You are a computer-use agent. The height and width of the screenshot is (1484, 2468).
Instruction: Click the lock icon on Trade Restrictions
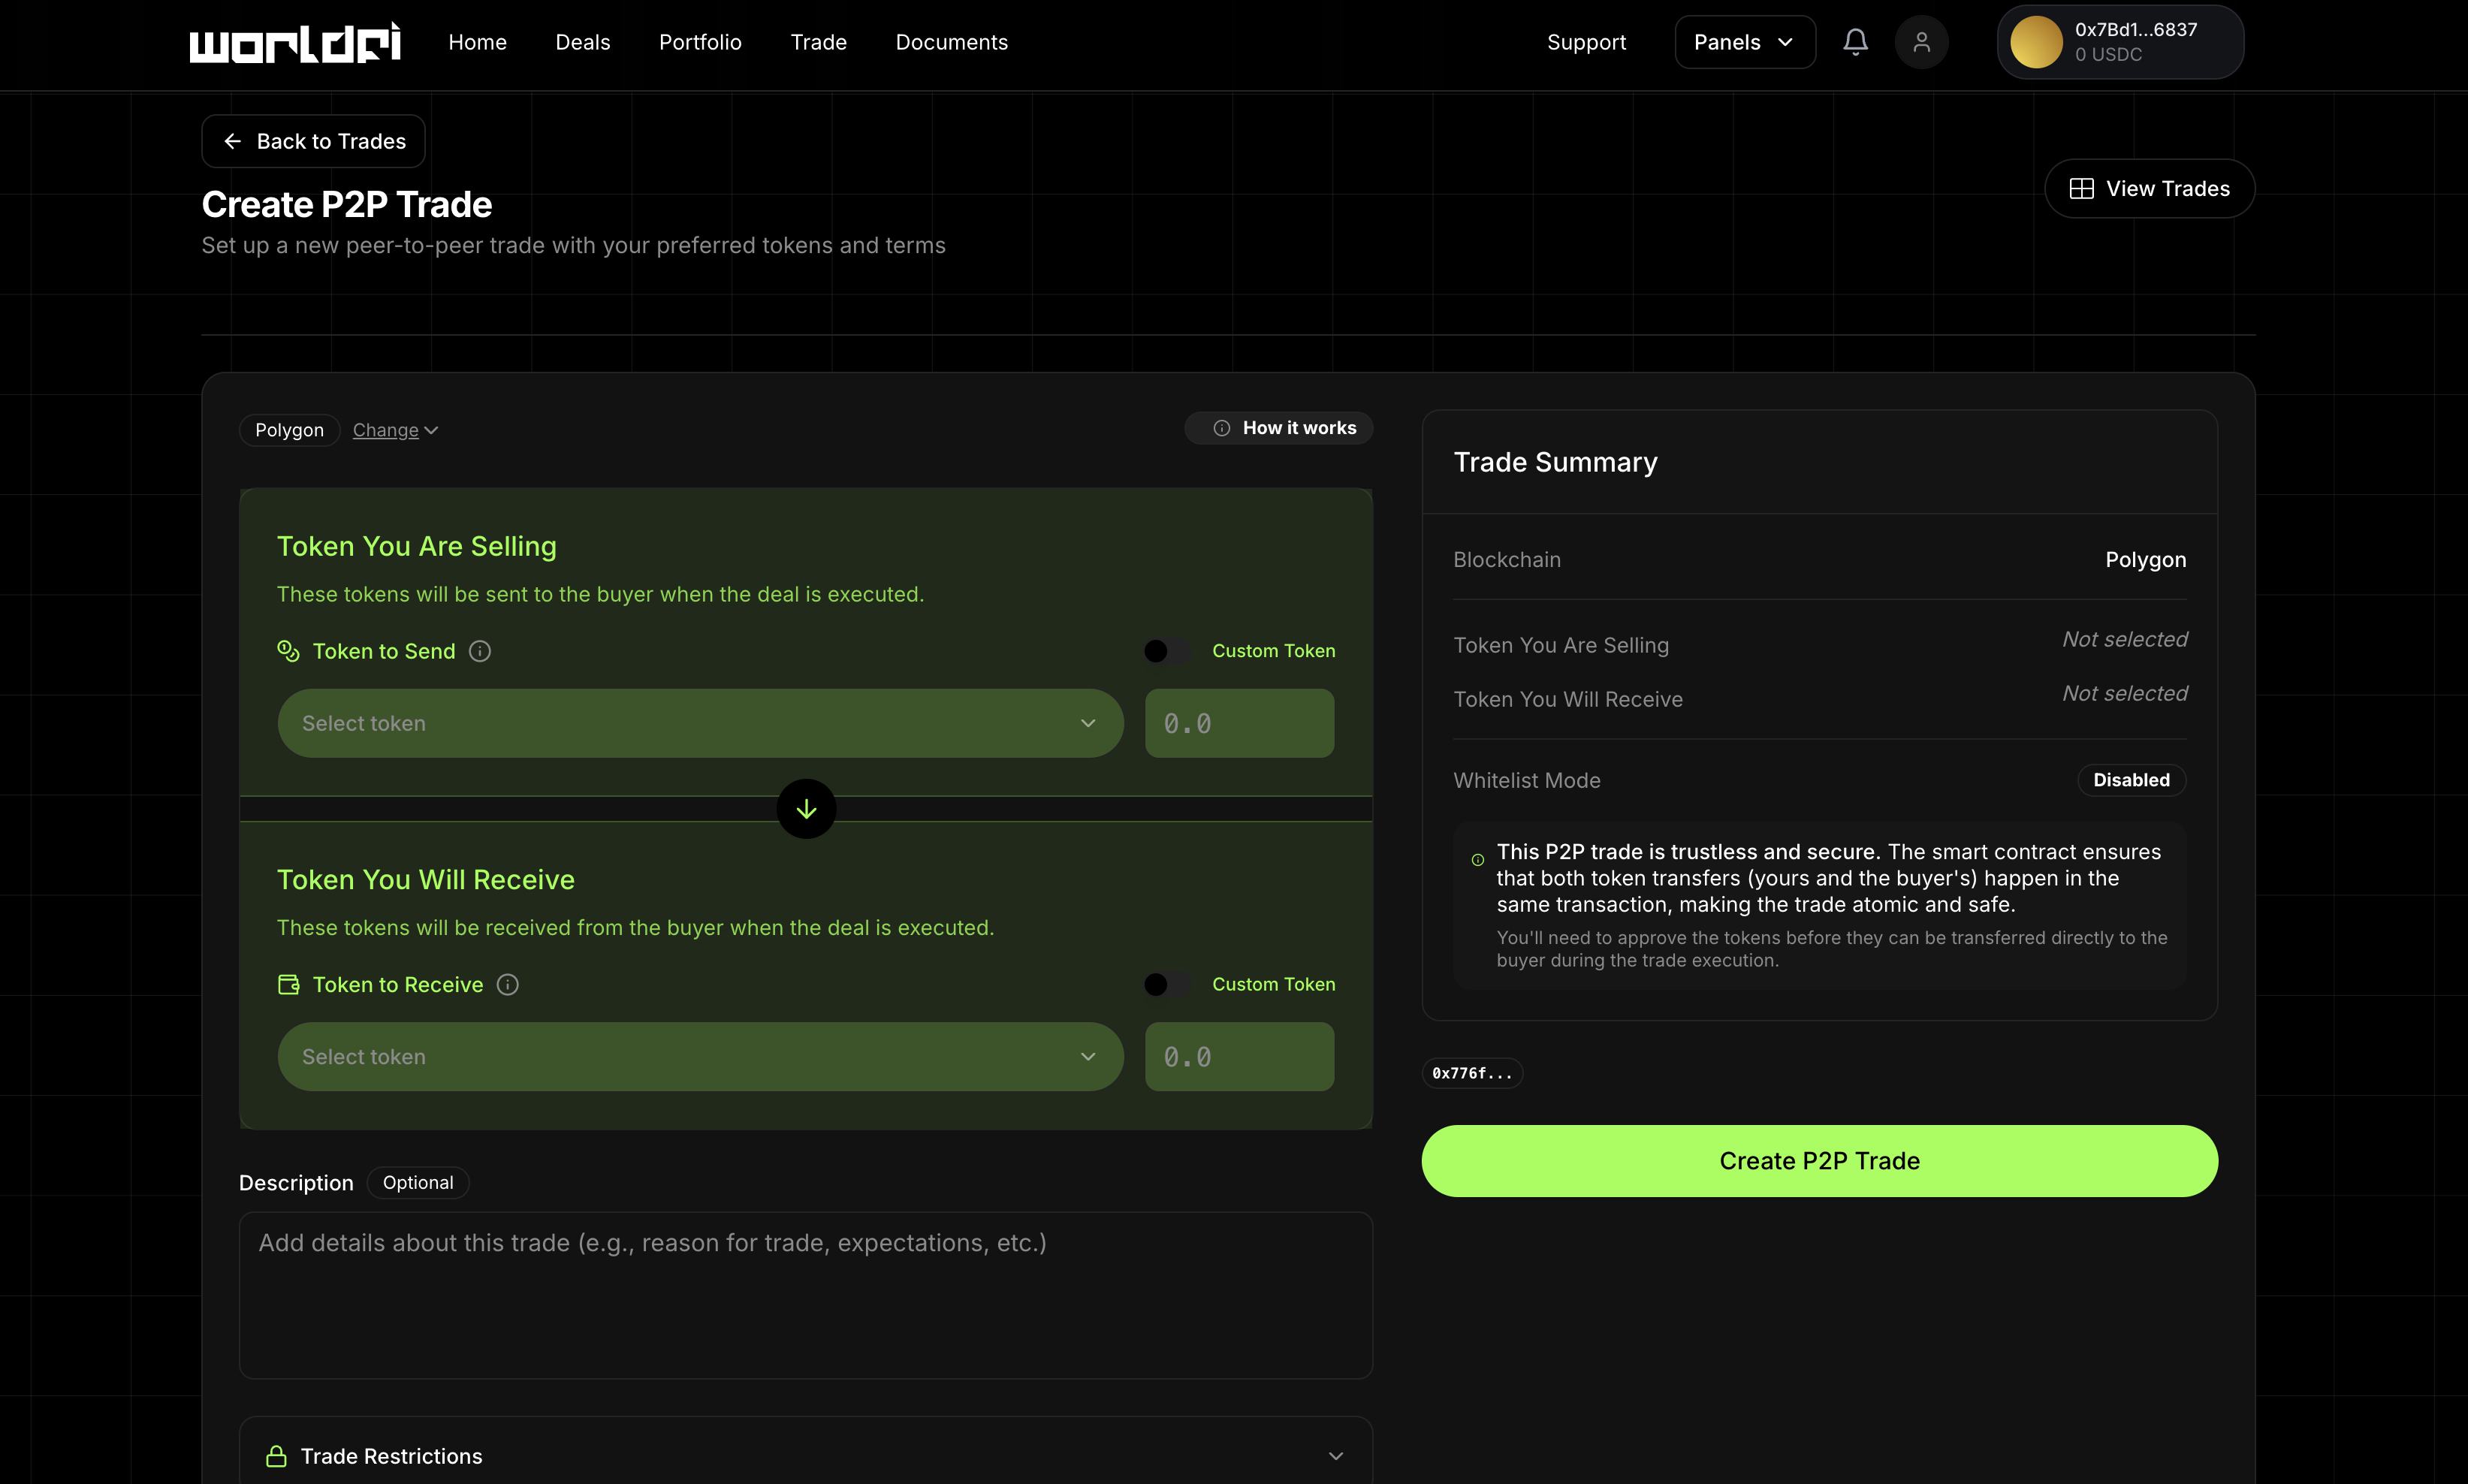[276, 1456]
